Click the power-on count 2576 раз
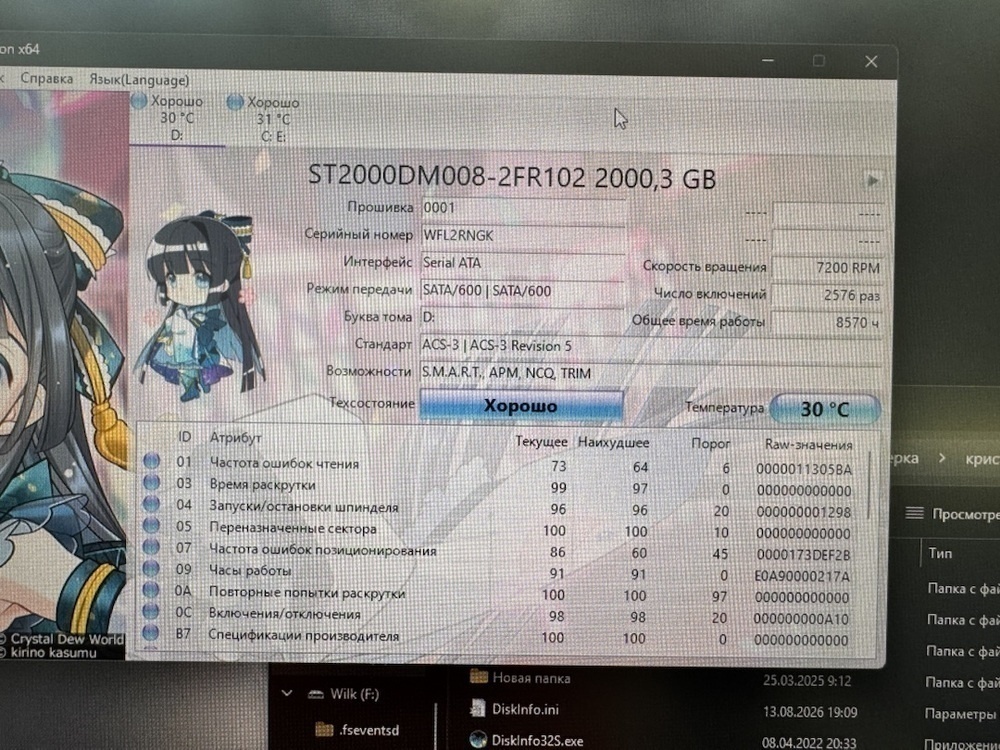Screen dimensions: 1000x750 tap(827, 295)
